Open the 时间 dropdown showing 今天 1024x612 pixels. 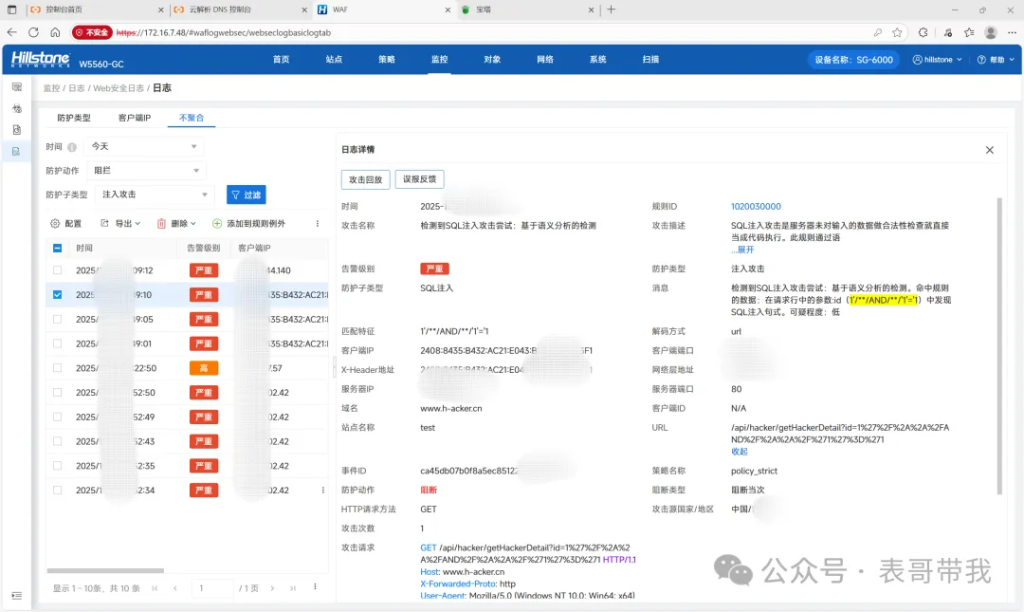pyautogui.click(x=145, y=146)
